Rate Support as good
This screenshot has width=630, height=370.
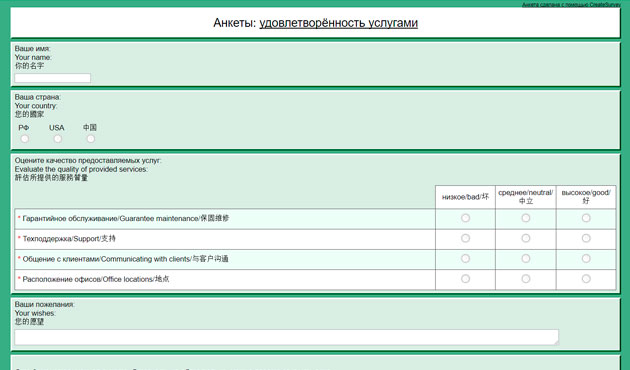click(586, 238)
